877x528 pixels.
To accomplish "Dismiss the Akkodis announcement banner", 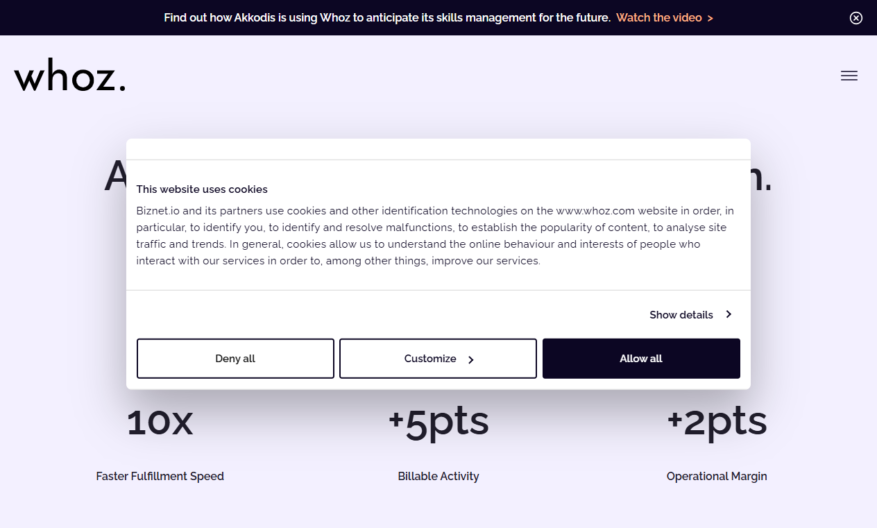I will tap(856, 18).
